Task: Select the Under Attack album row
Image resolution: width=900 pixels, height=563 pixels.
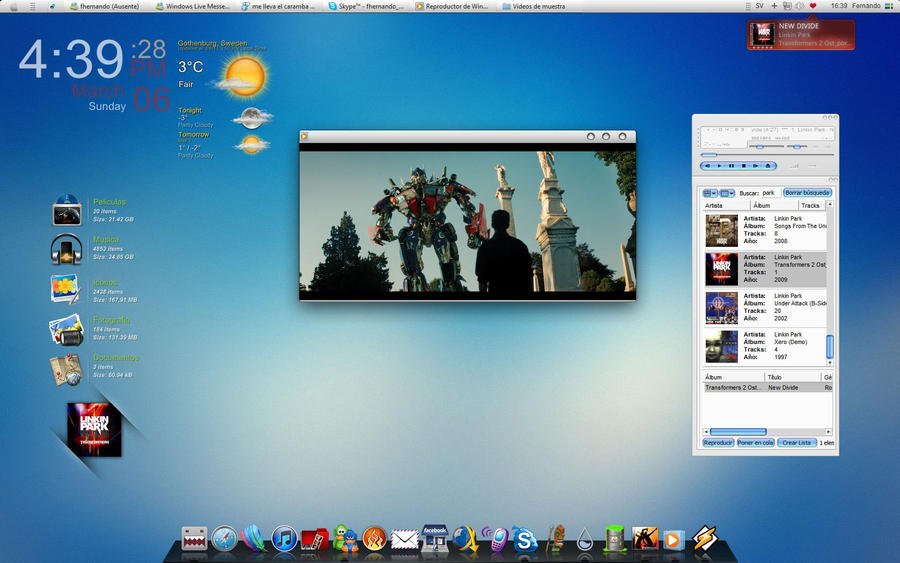Action: pos(765,308)
